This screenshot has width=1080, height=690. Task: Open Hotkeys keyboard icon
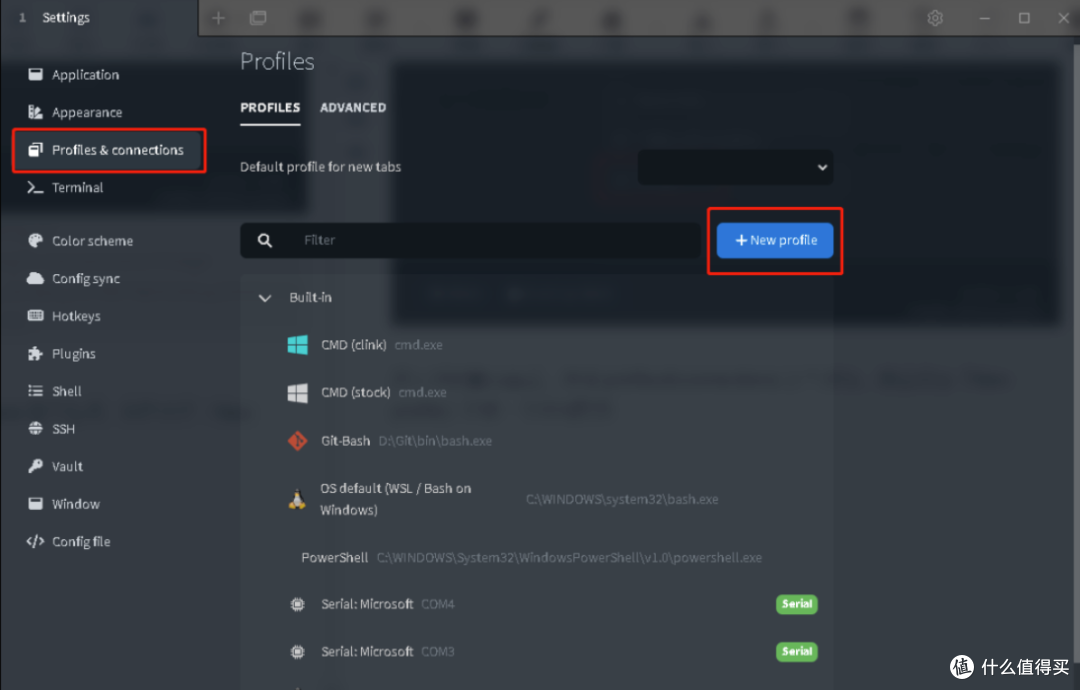point(35,315)
